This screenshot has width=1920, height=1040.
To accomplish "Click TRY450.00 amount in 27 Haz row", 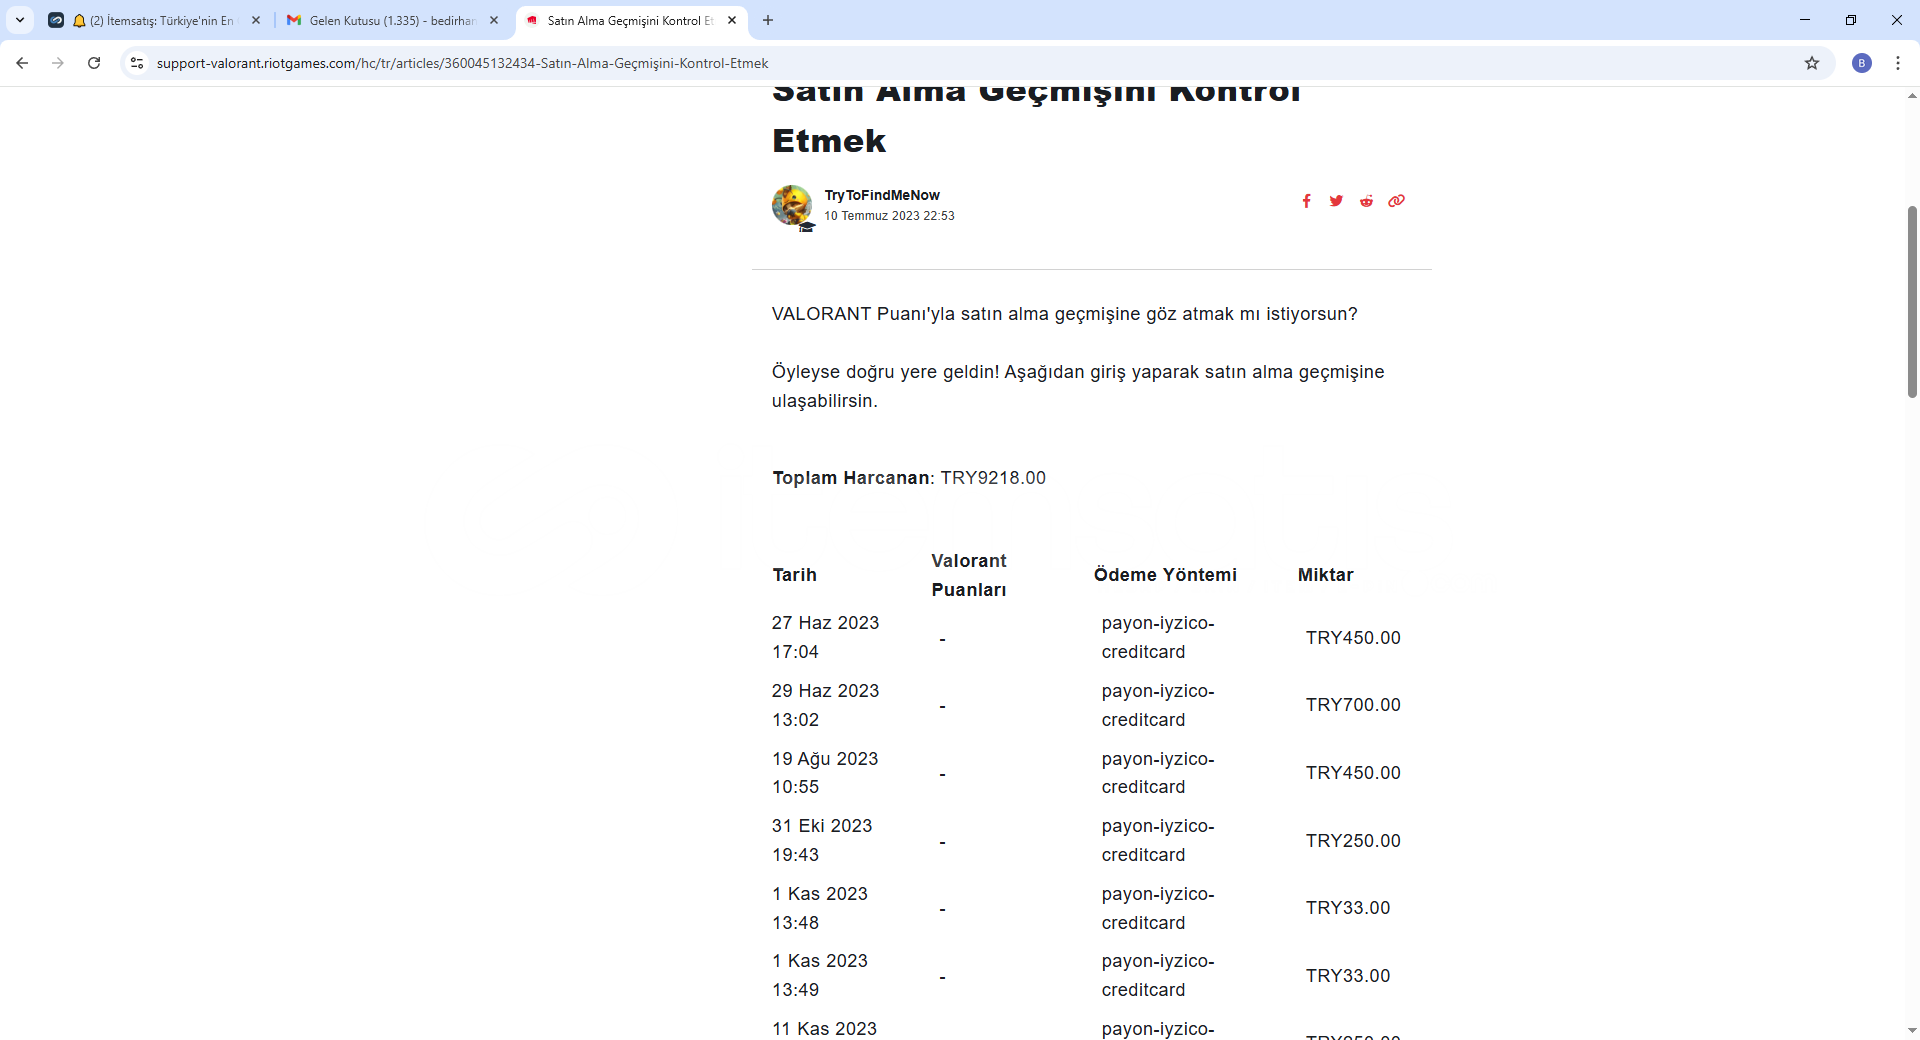I will tap(1353, 638).
